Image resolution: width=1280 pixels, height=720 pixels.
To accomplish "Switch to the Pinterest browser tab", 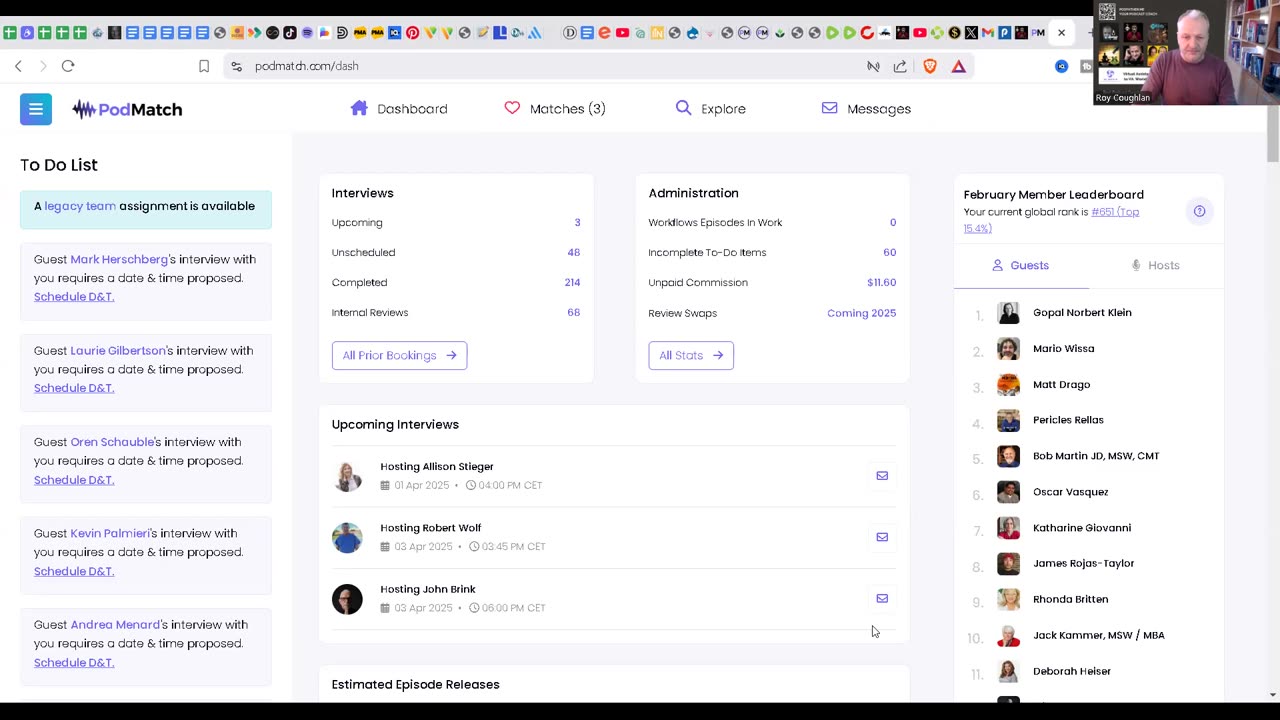I will [x=412, y=33].
